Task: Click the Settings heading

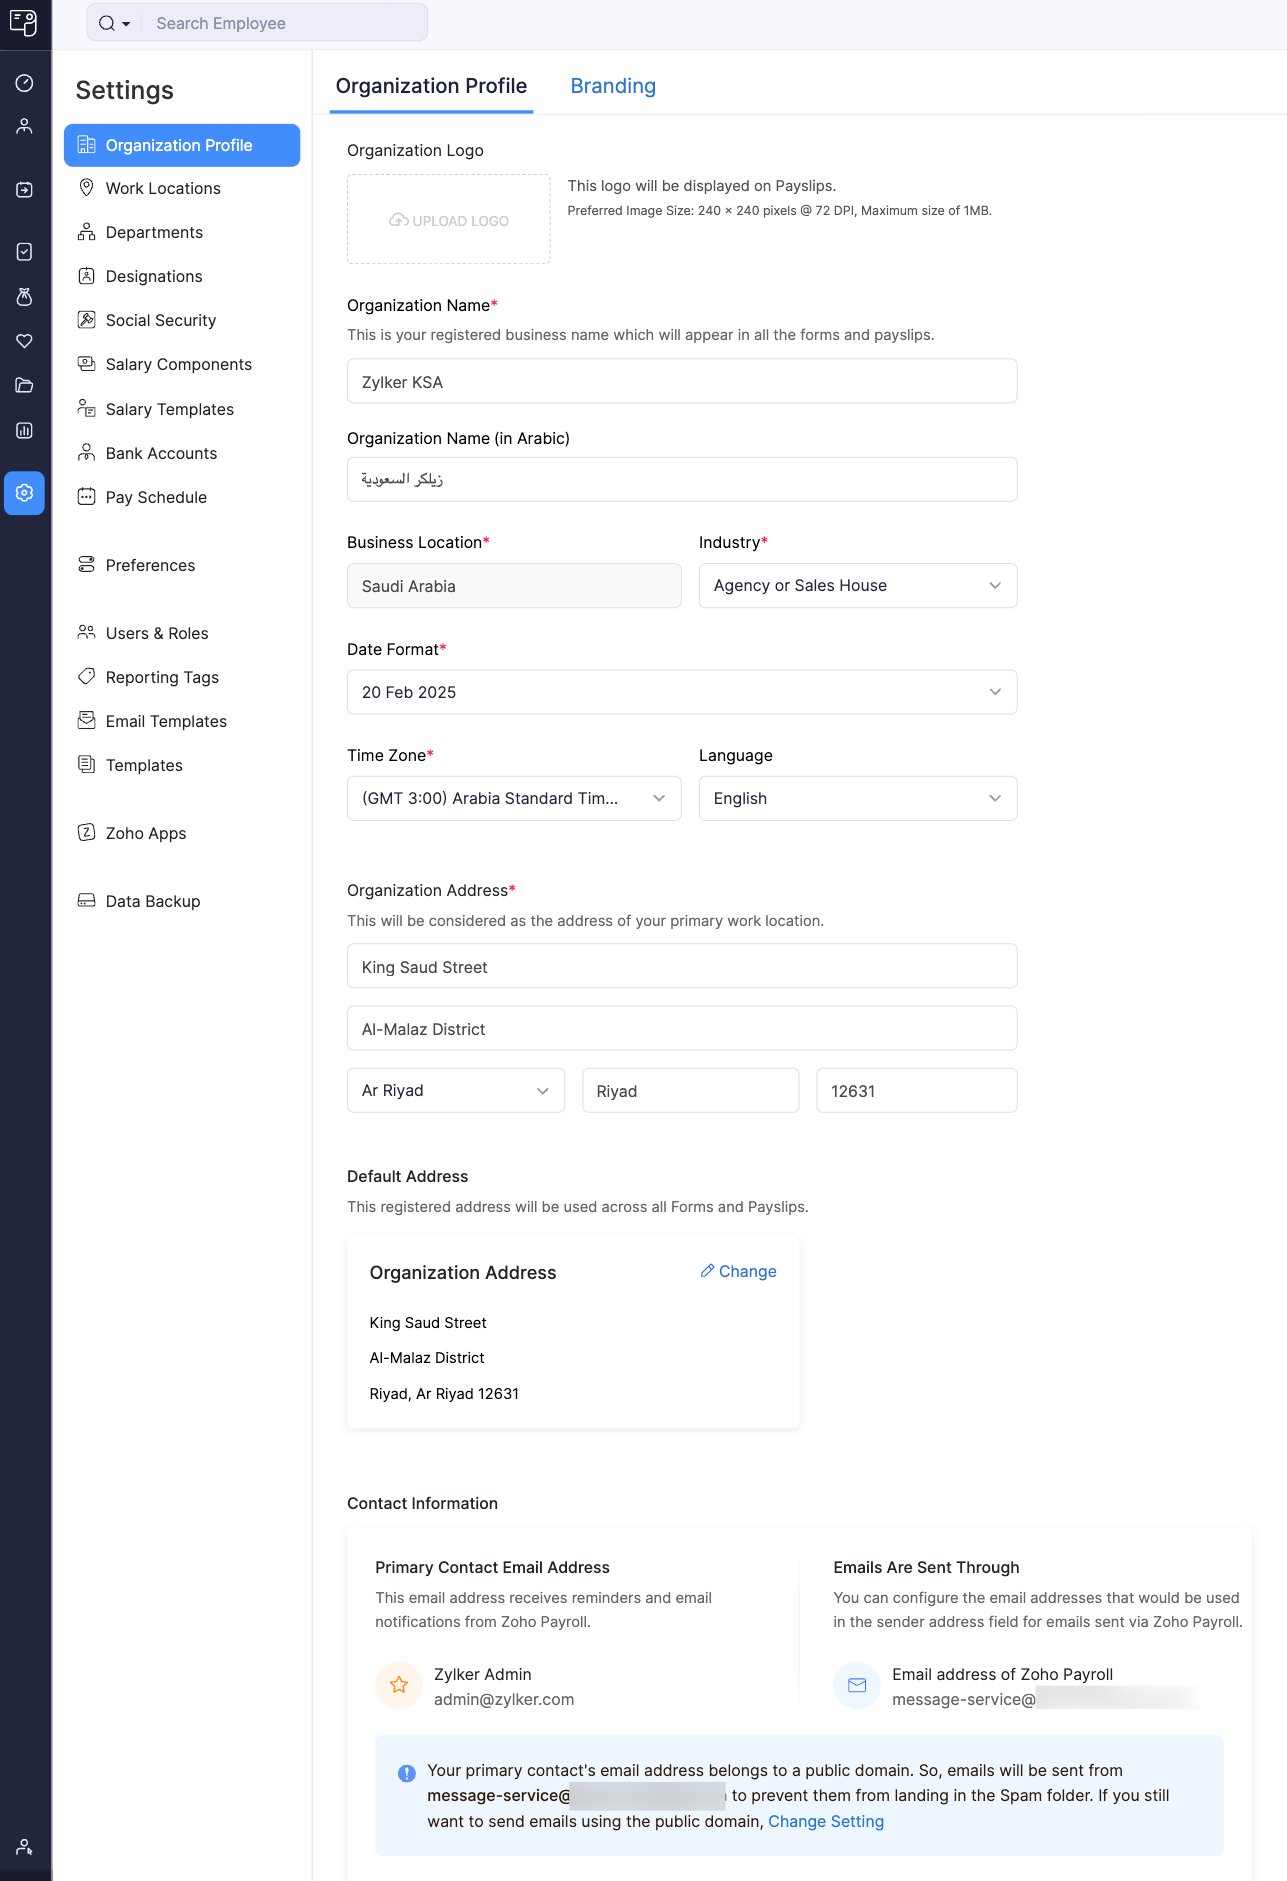Action: [x=125, y=90]
